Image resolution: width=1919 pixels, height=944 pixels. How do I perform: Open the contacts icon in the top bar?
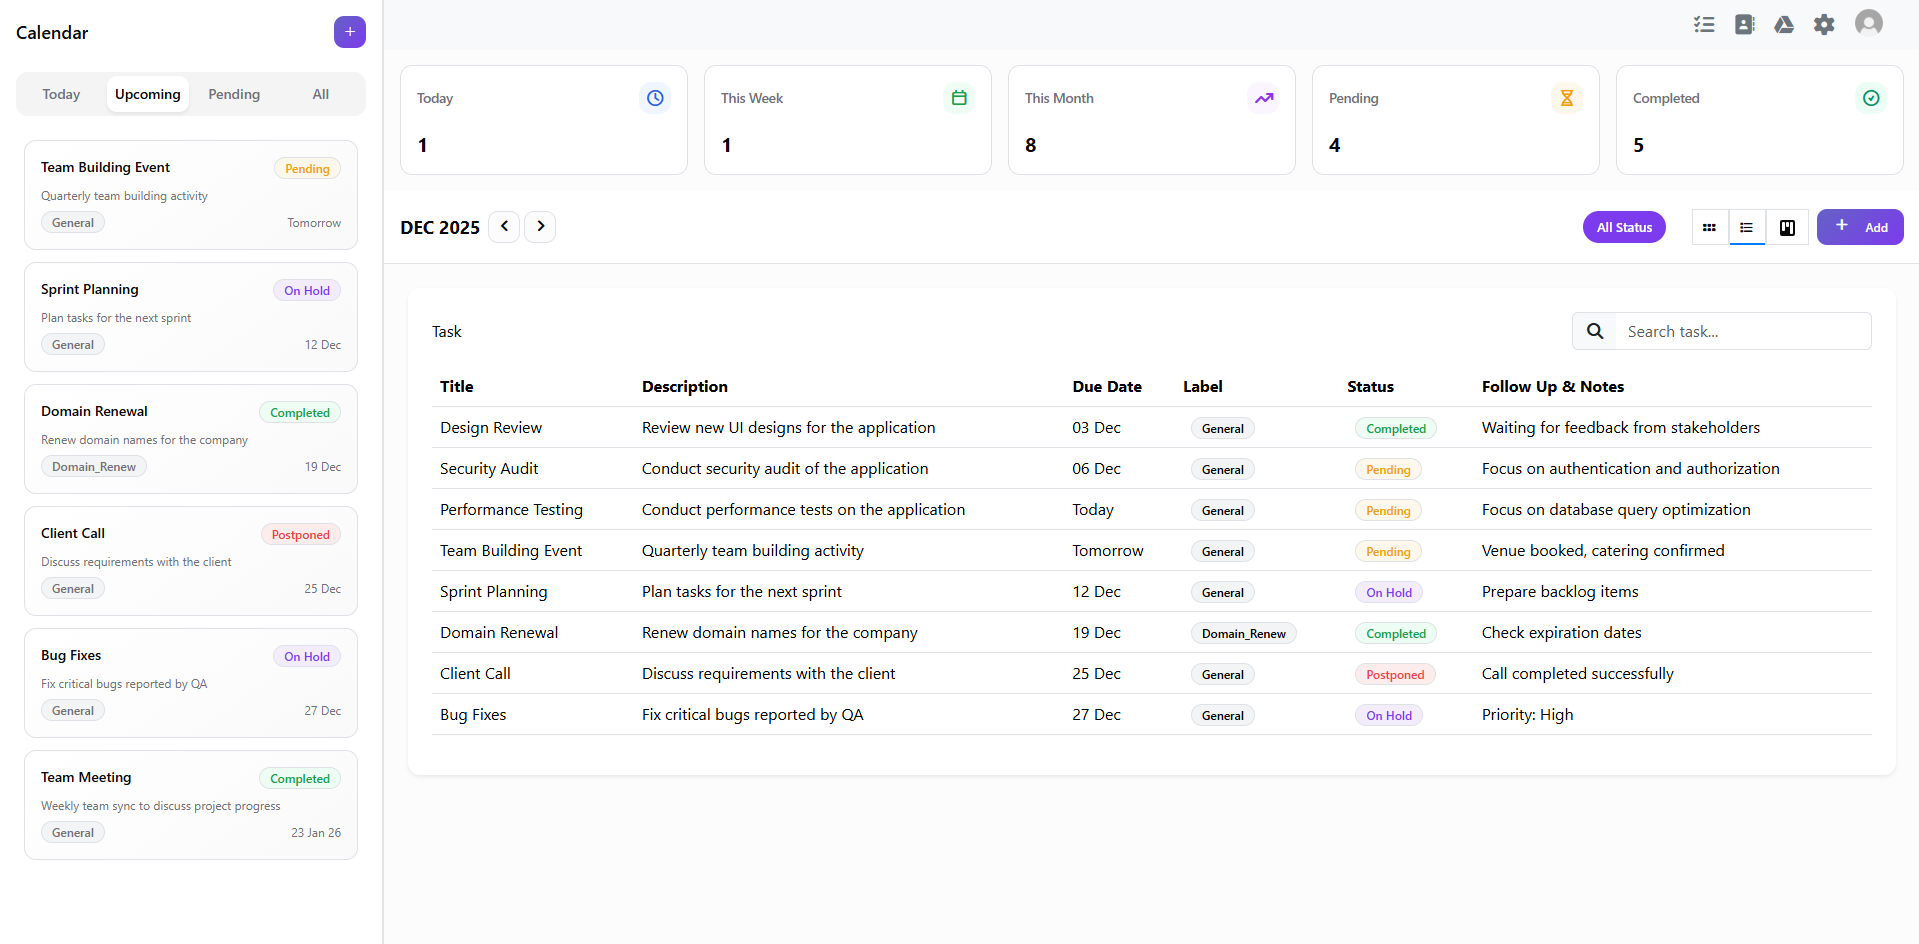click(1744, 24)
